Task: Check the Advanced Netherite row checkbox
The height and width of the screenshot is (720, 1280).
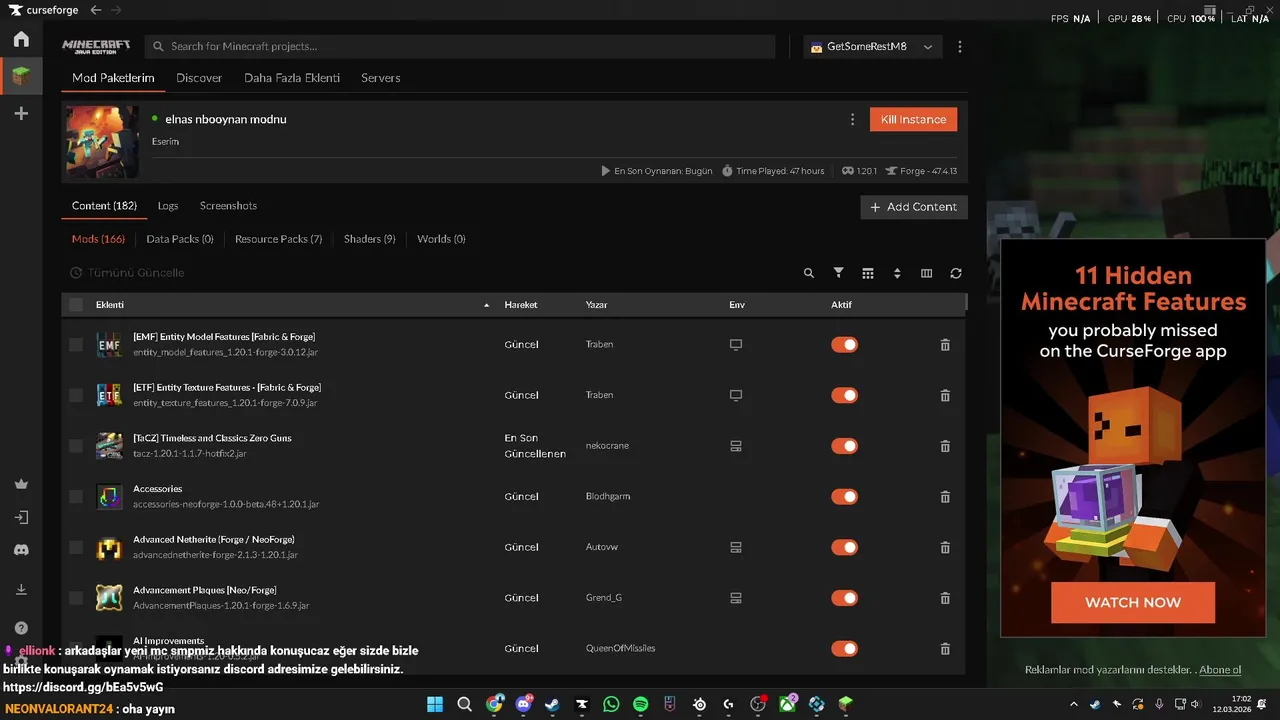Action: click(76, 547)
